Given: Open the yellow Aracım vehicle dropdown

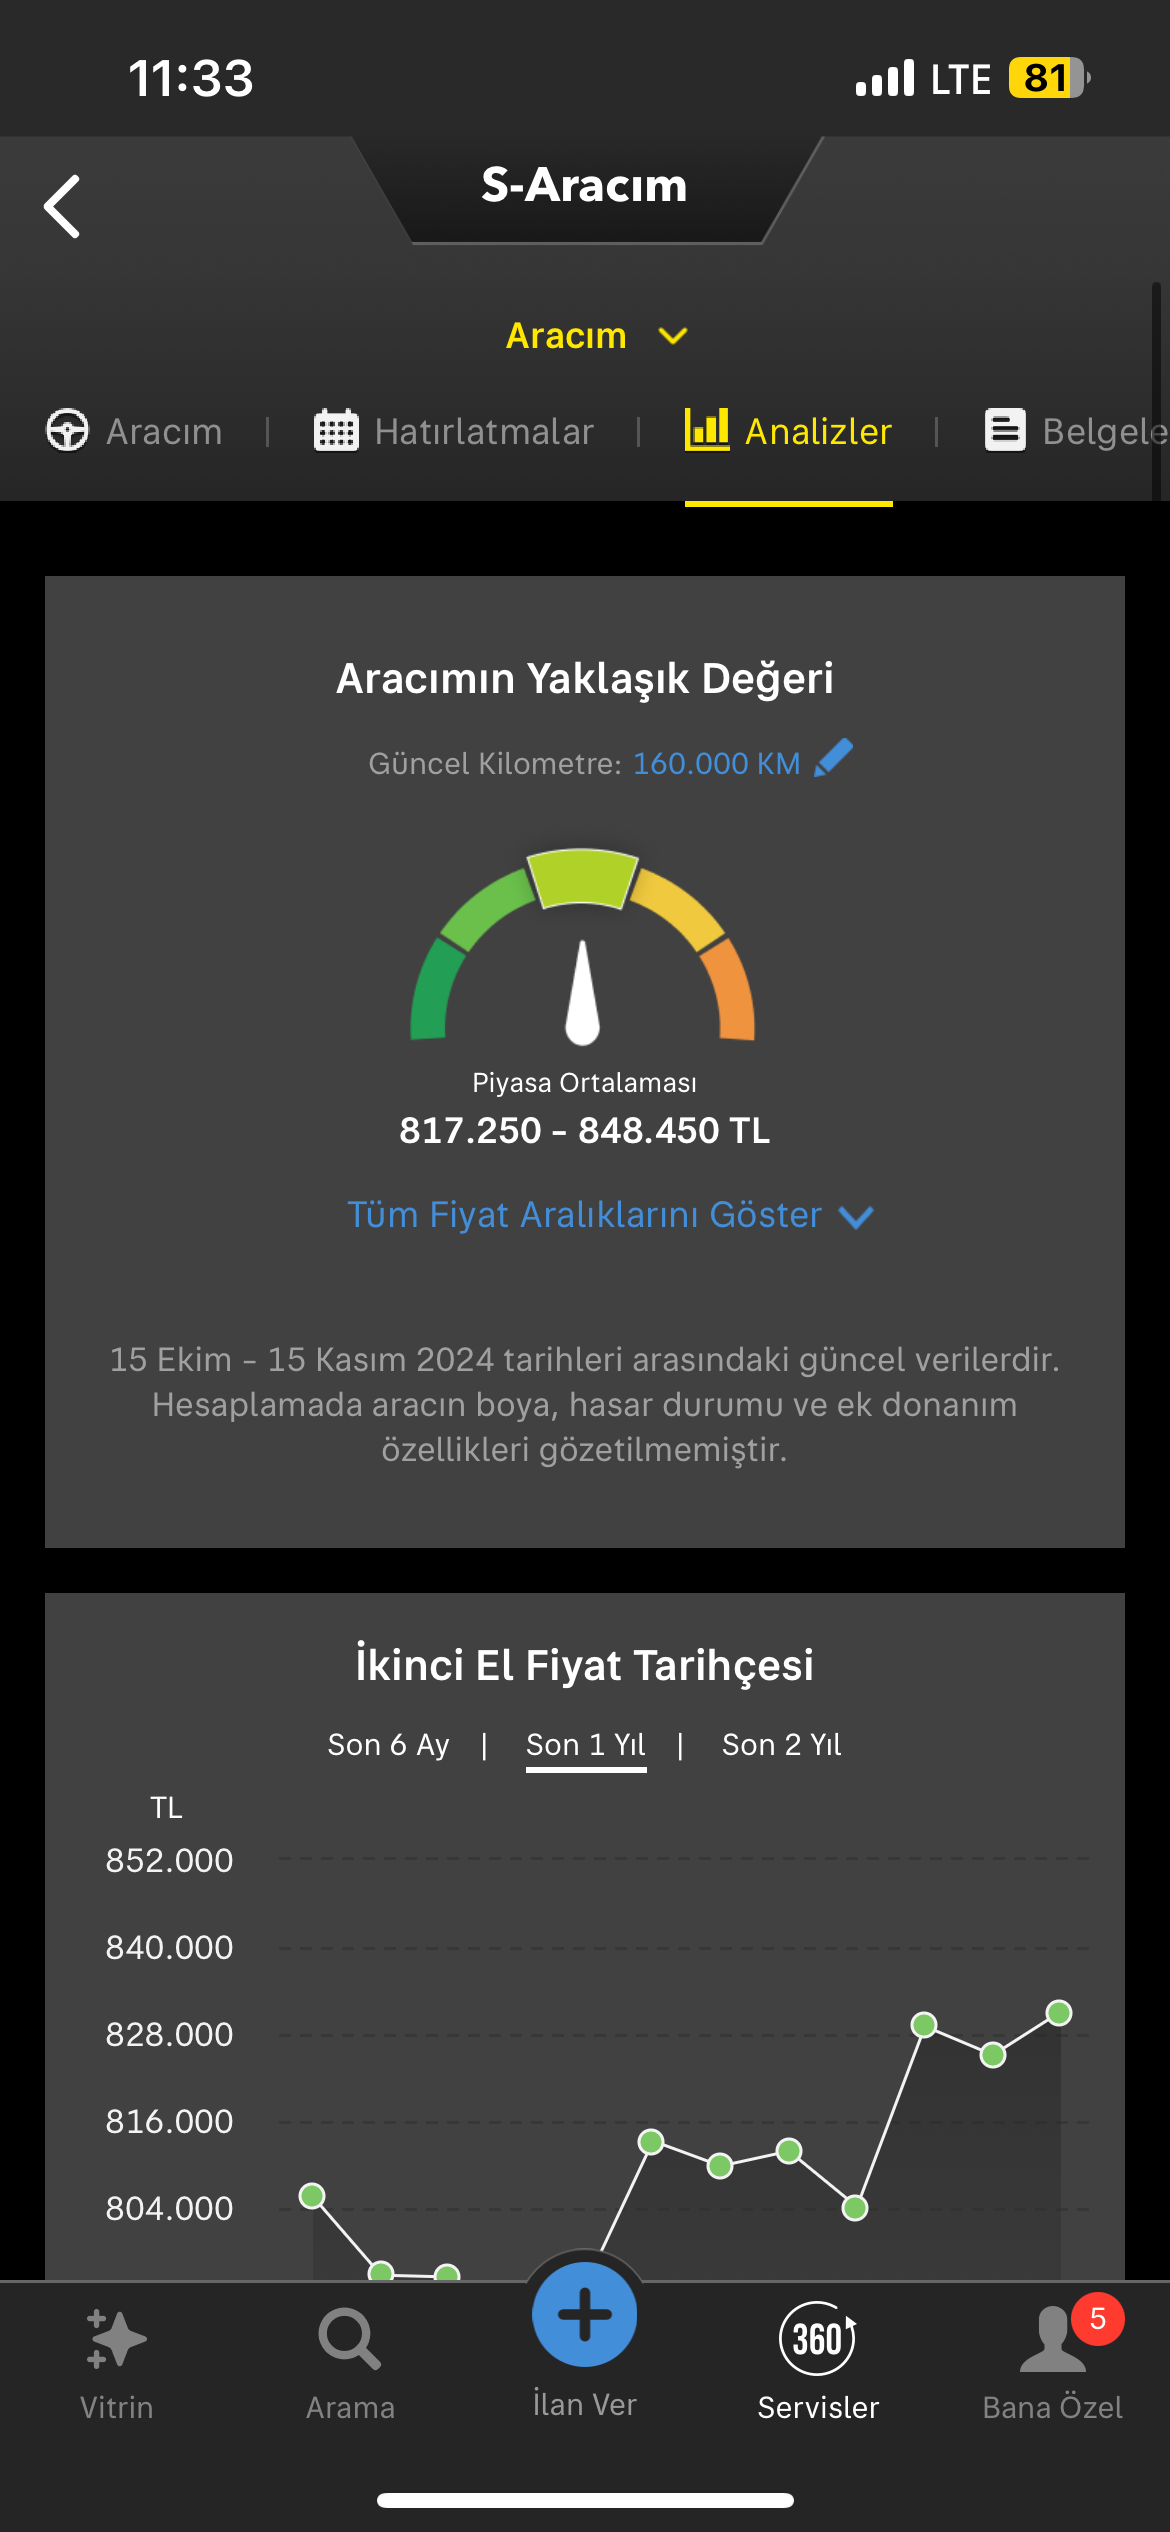Looking at the screenshot, I should [x=597, y=336].
